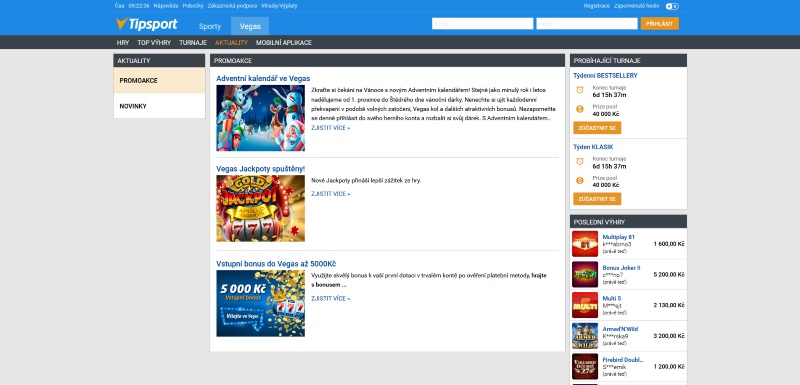Toggle the dark mode switch in top bar
This screenshot has width=800, height=385.
[672, 6]
